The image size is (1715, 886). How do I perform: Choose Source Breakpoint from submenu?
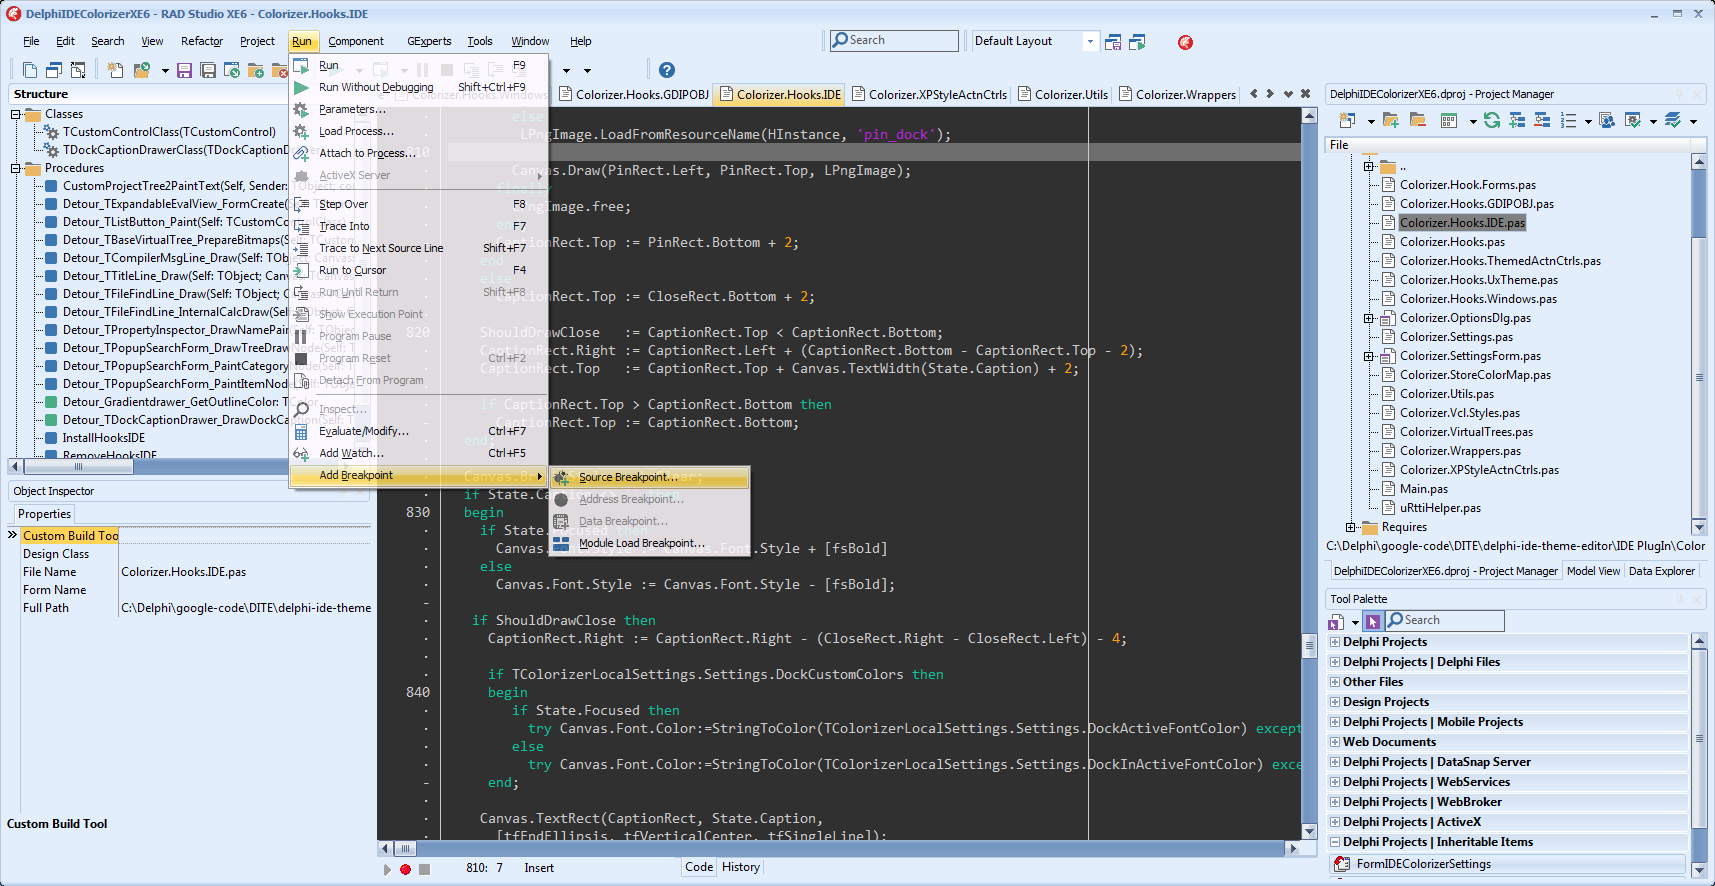click(649, 477)
